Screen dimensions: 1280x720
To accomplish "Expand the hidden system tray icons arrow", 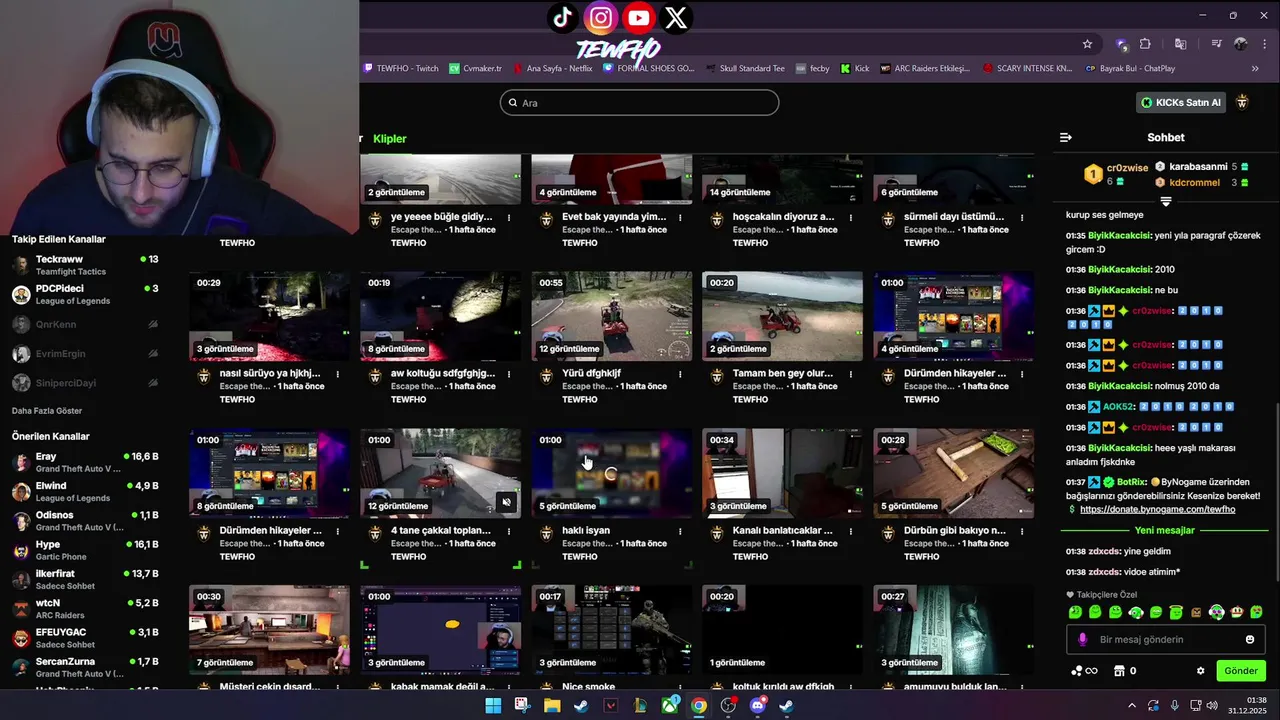I will pos(1132,706).
